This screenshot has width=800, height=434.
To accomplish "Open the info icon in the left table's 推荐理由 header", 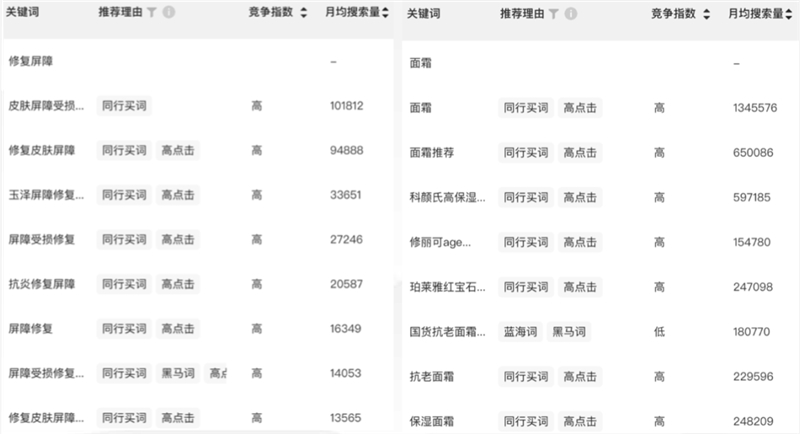I will (x=168, y=12).
